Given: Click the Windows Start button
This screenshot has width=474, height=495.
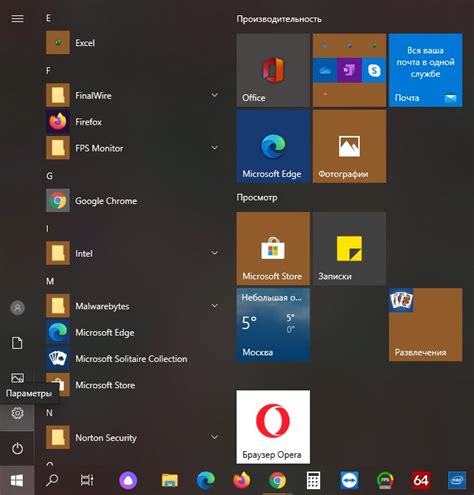Looking at the screenshot, I should [x=17, y=480].
